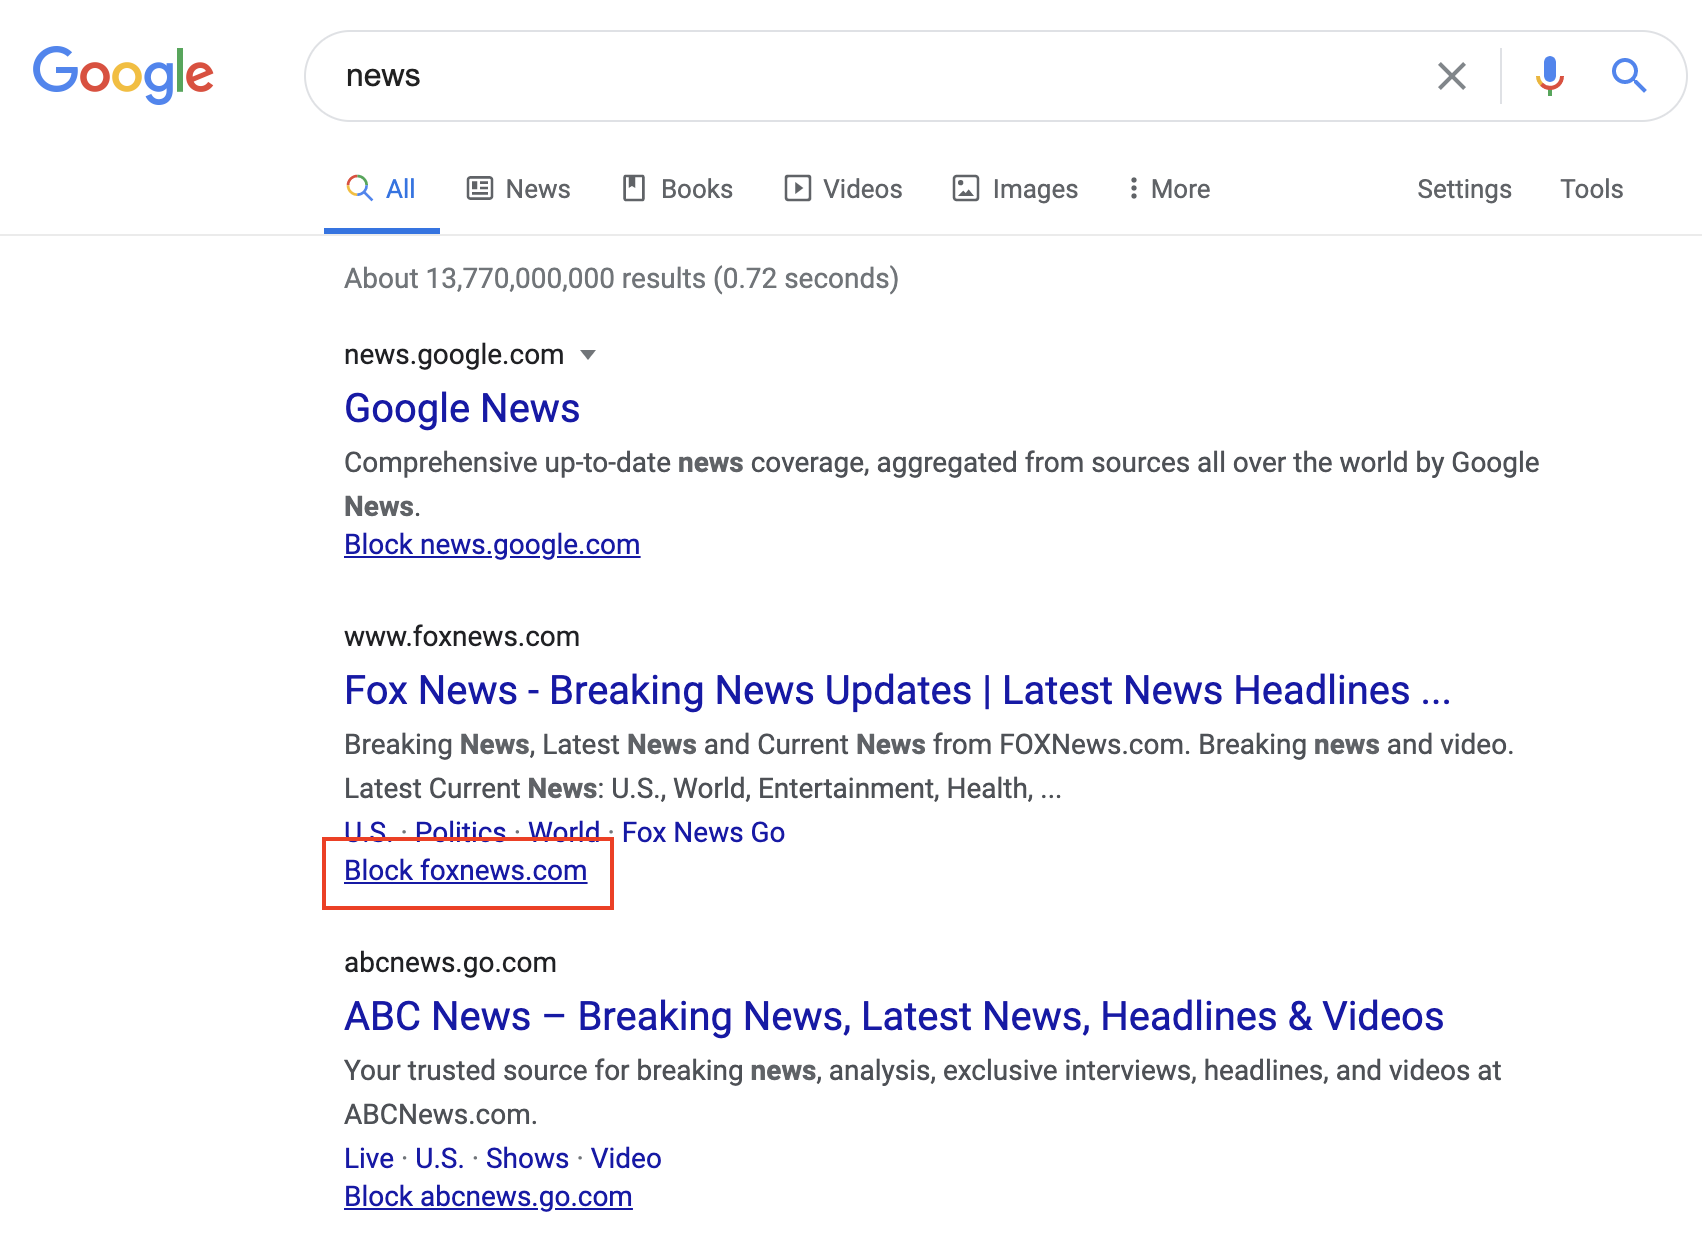The image size is (1702, 1242).
Task: Open the Fox News headline link
Action: (x=896, y=691)
